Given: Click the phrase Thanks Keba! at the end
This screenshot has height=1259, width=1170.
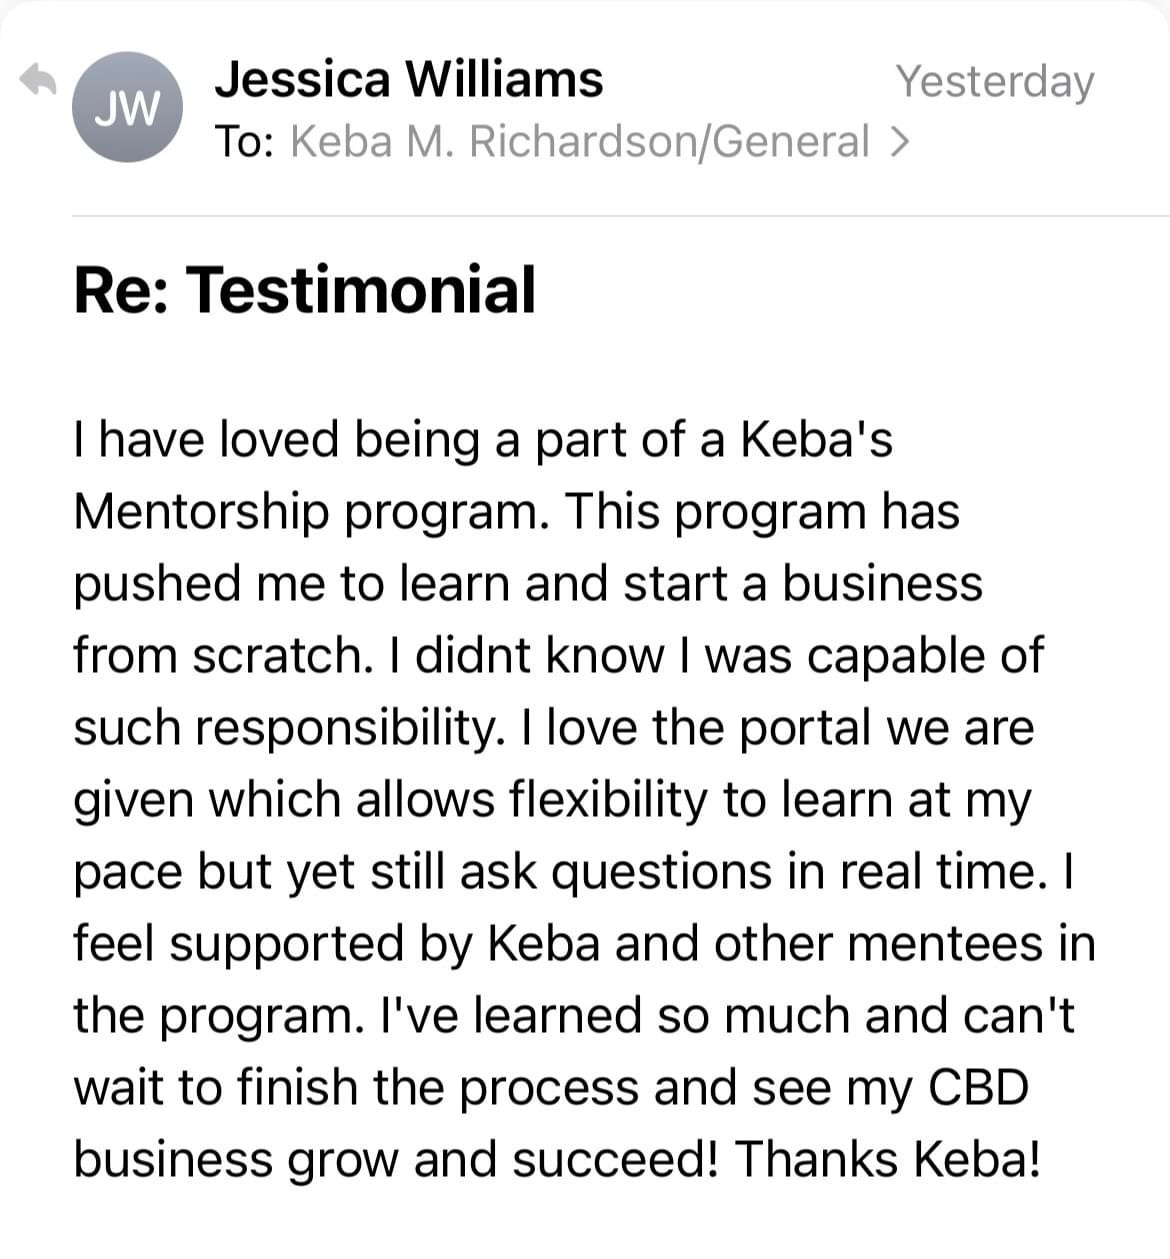Looking at the screenshot, I should pos(888,1159).
